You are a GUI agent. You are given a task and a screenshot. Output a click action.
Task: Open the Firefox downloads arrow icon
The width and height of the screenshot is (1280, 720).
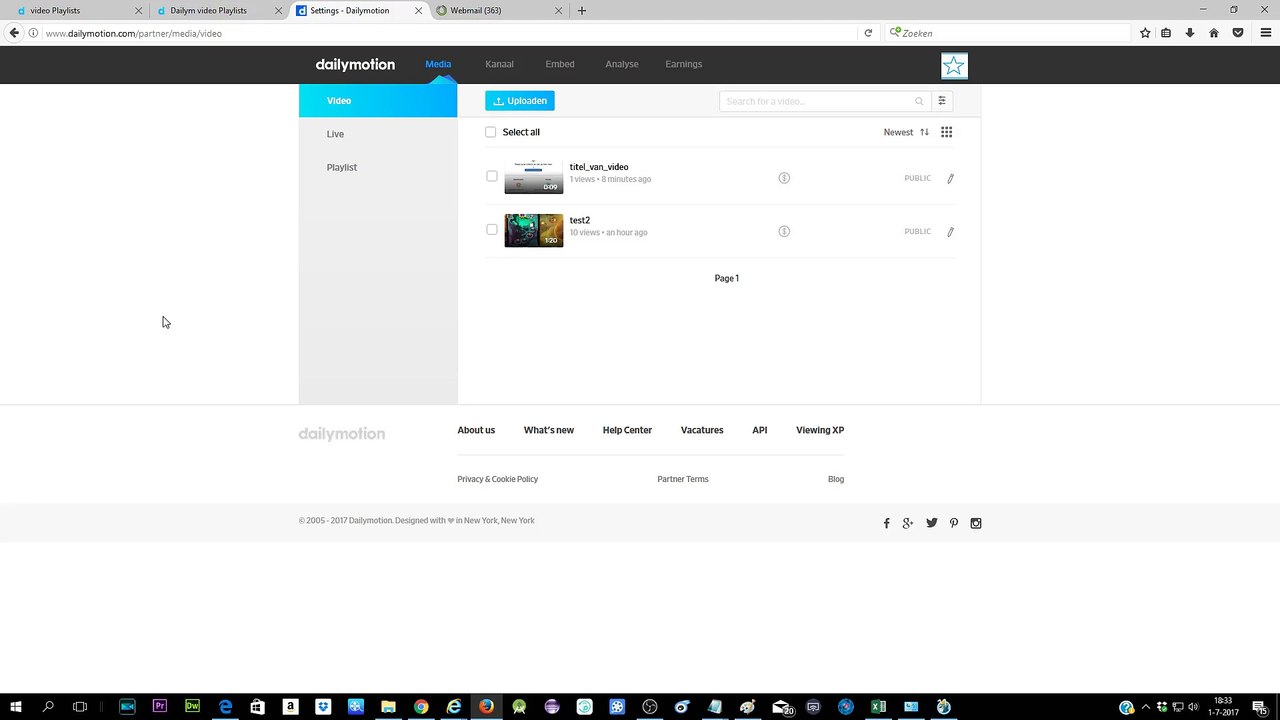coord(1190,33)
